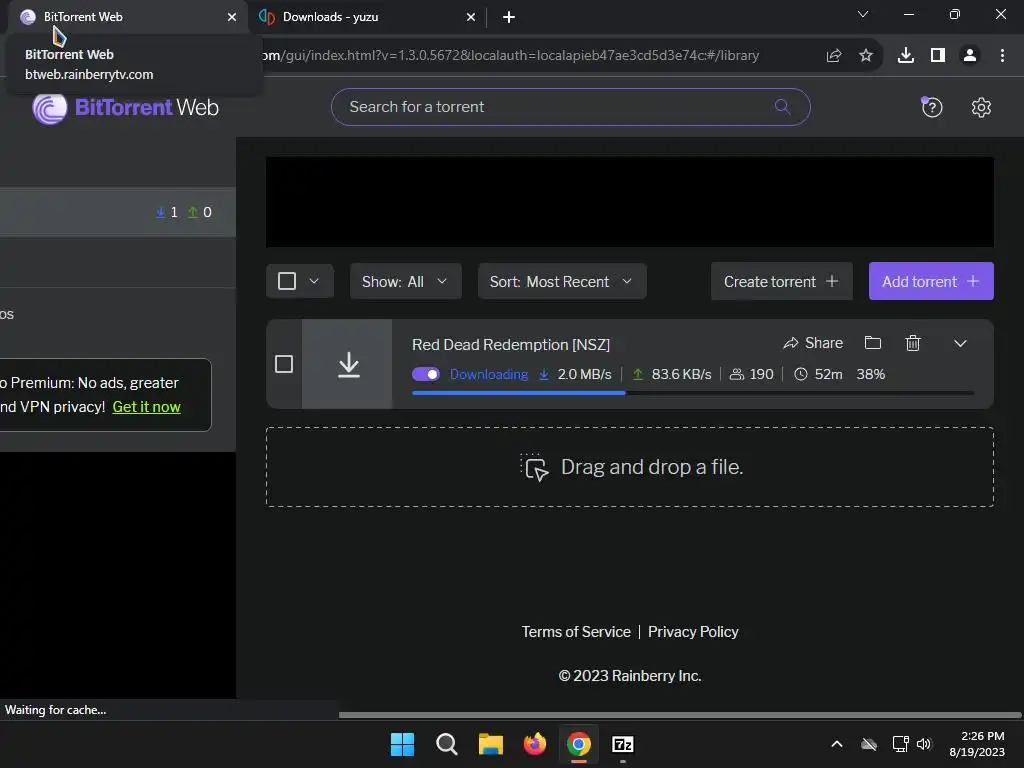The height and width of the screenshot is (768, 1024).
Task: Click the BitTorrent Web logo
Action: pyautogui.click(x=125, y=108)
